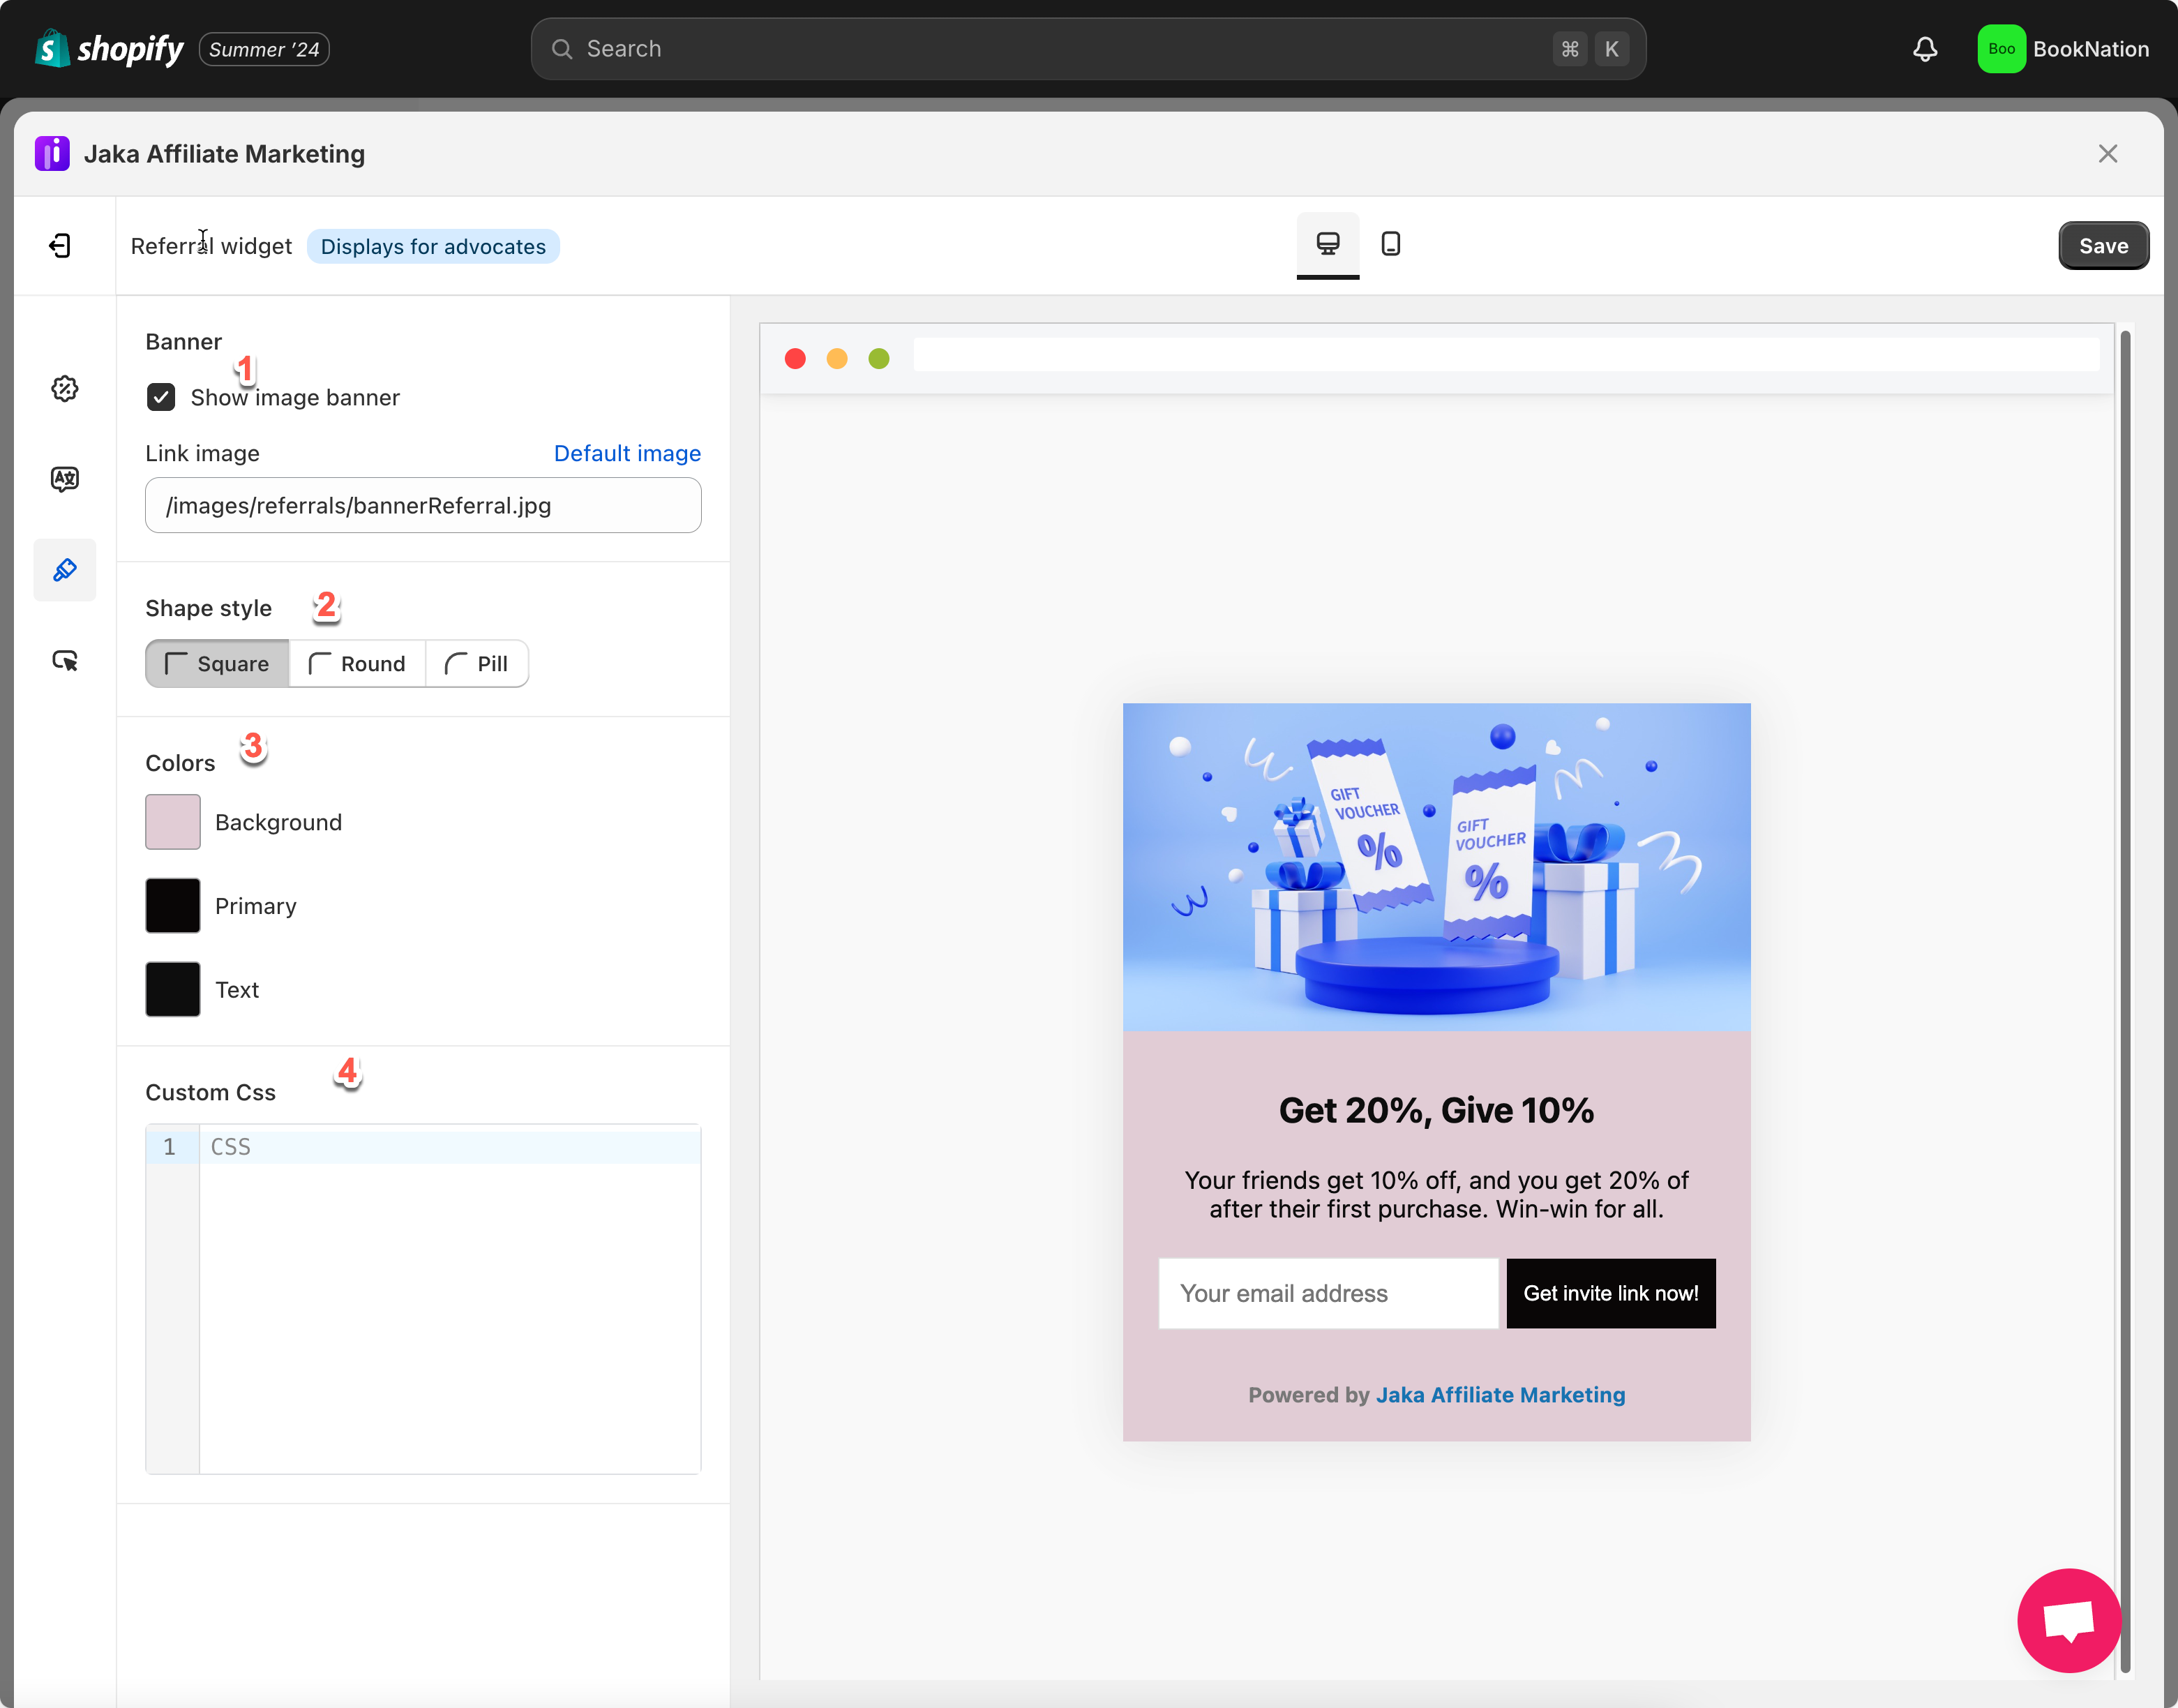Click the exit editor icon in sidebar
This screenshot has height=1708, width=2178.
click(60, 246)
